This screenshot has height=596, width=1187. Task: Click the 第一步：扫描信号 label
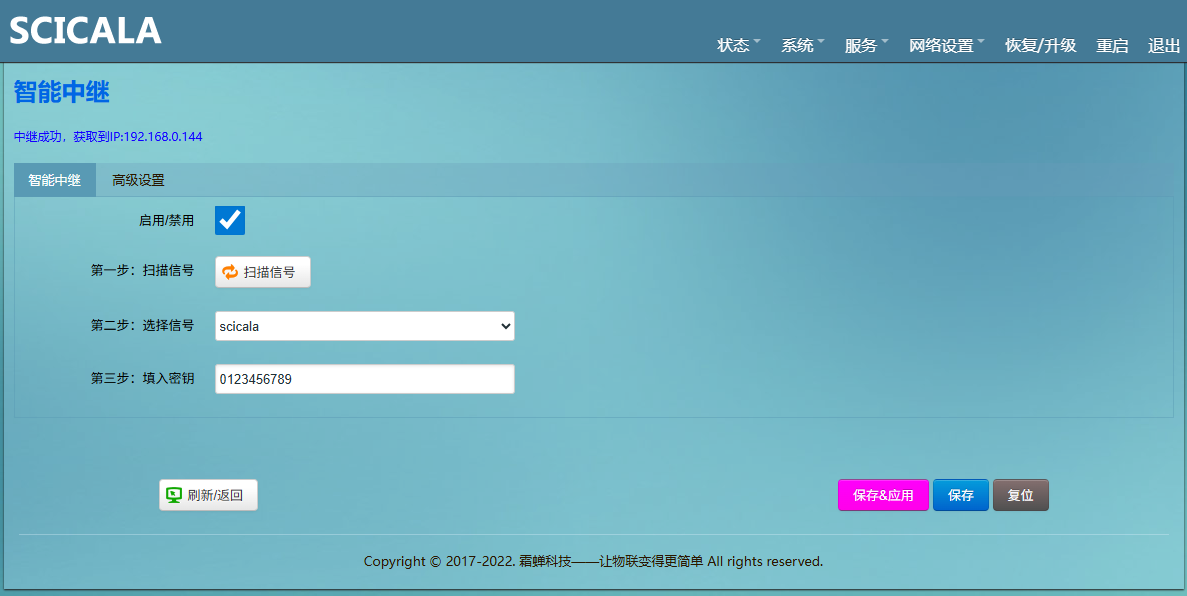tap(142, 270)
